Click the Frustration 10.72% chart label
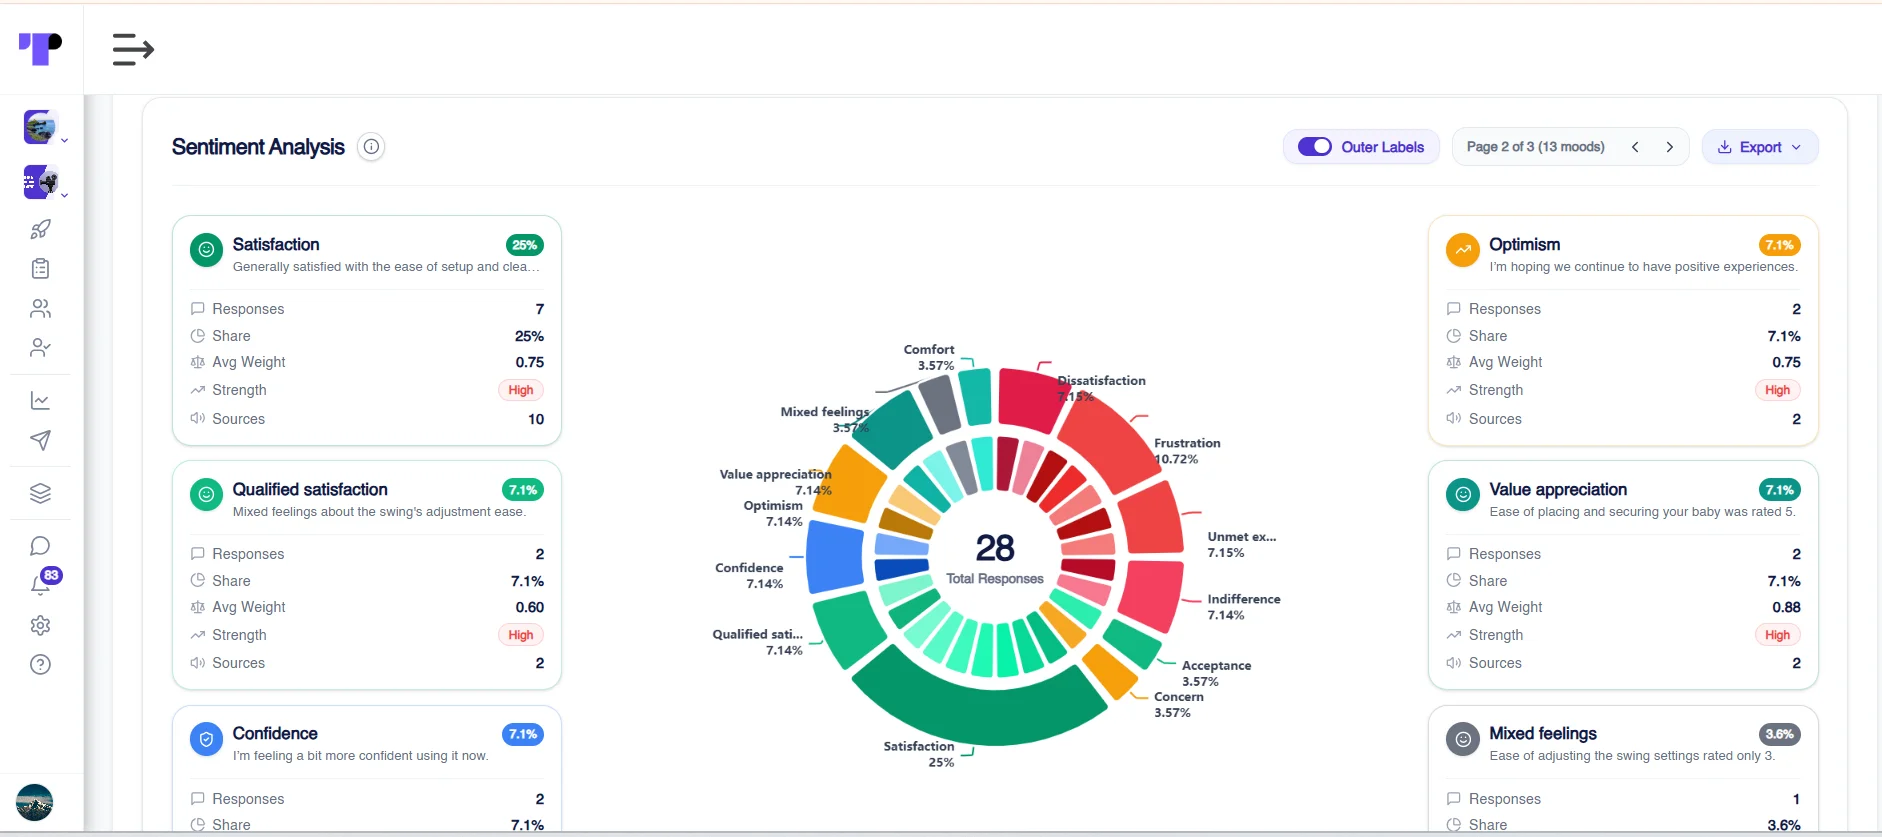 click(1187, 451)
